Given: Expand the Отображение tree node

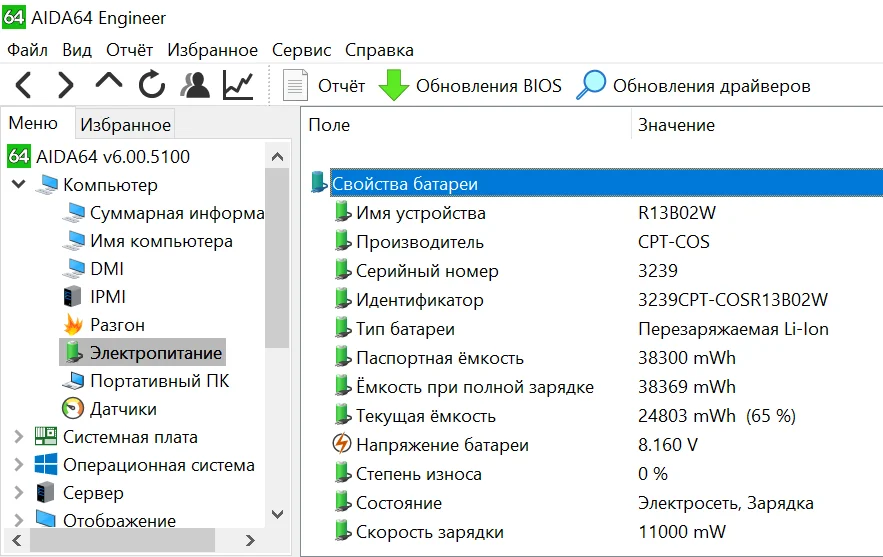Looking at the screenshot, I should click(x=19, y=519).
